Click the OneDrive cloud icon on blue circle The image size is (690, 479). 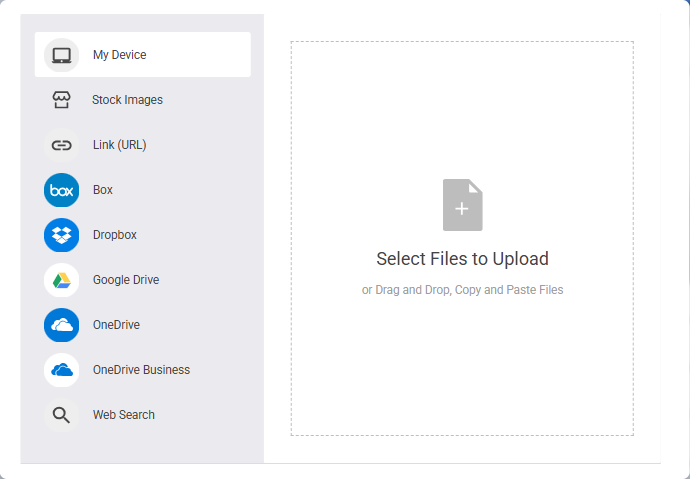(62, 325)
